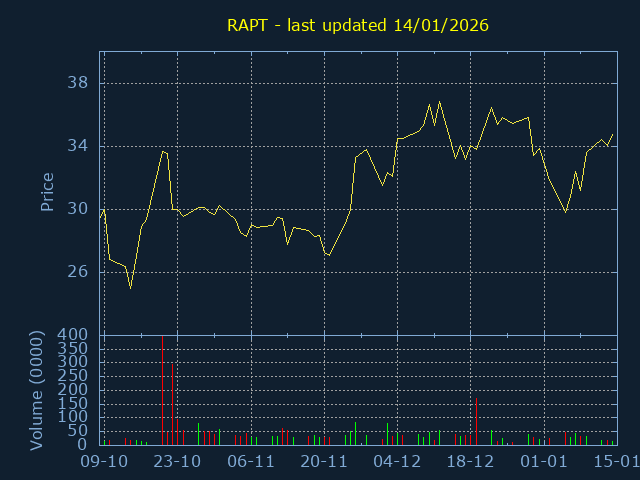Click the red volume spike near 18-12
This screenshot has height=480, width=640.
[476, 421]
